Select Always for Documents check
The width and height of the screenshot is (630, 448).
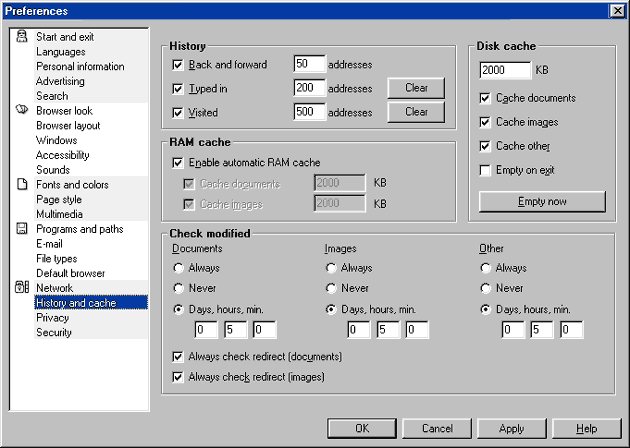pos(178,268)
